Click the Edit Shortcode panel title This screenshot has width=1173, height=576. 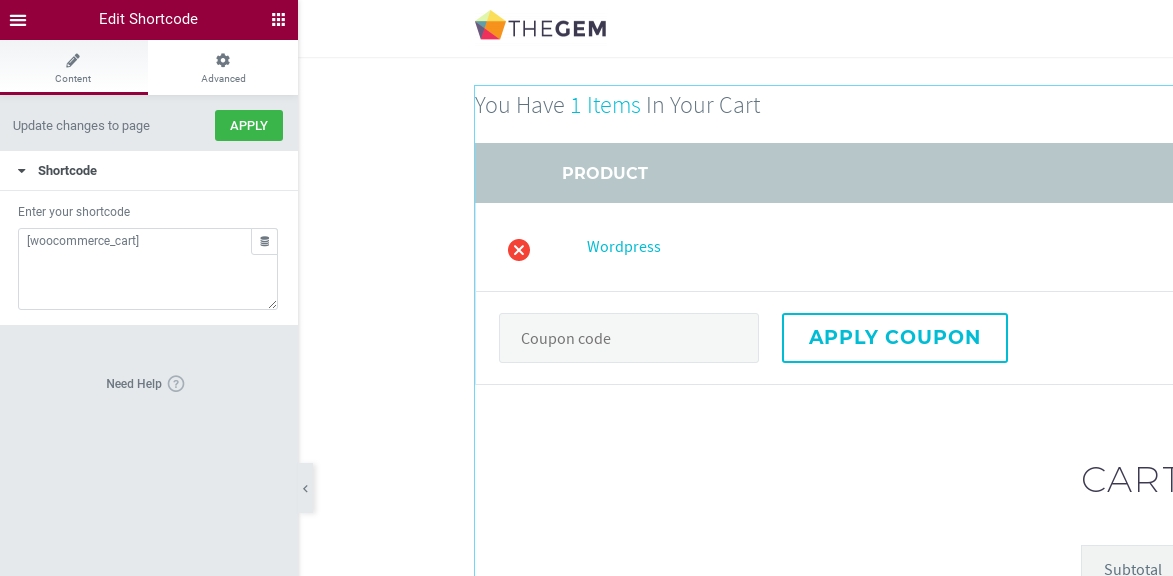[148, 20]
